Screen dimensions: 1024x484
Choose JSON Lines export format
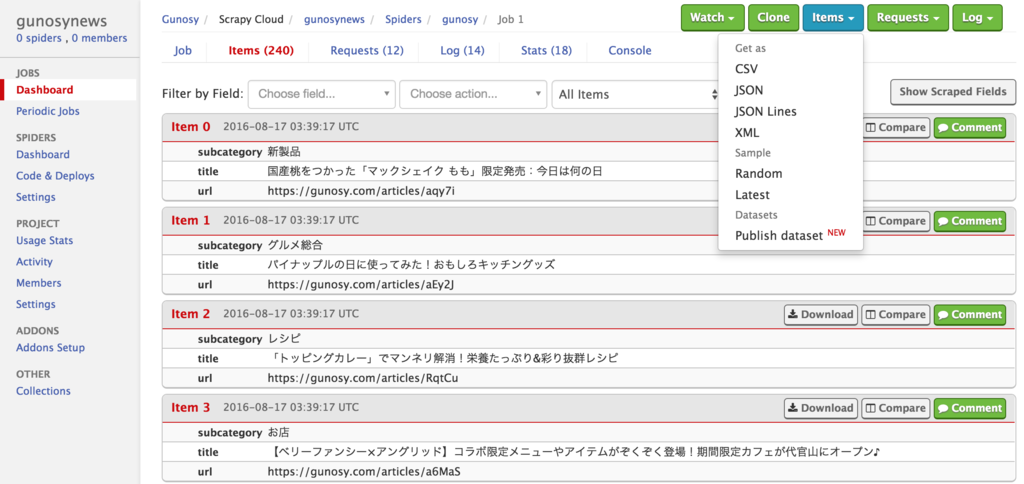tap(765, 111)
